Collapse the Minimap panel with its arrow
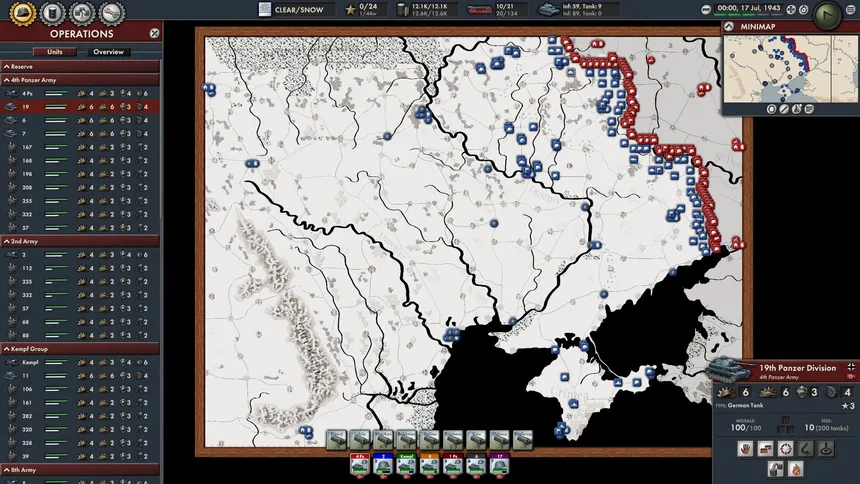Image resolution: width=860 pixels, height=484 pixels. click(x=729, y=26)
